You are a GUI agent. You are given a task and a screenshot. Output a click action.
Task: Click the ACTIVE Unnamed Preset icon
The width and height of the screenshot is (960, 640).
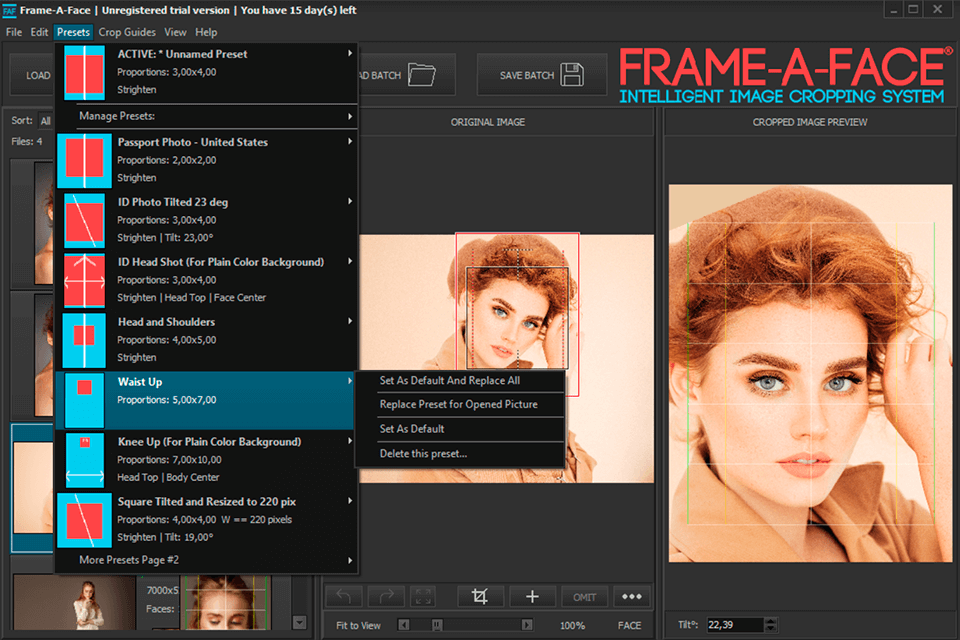[x=84, y=73]
